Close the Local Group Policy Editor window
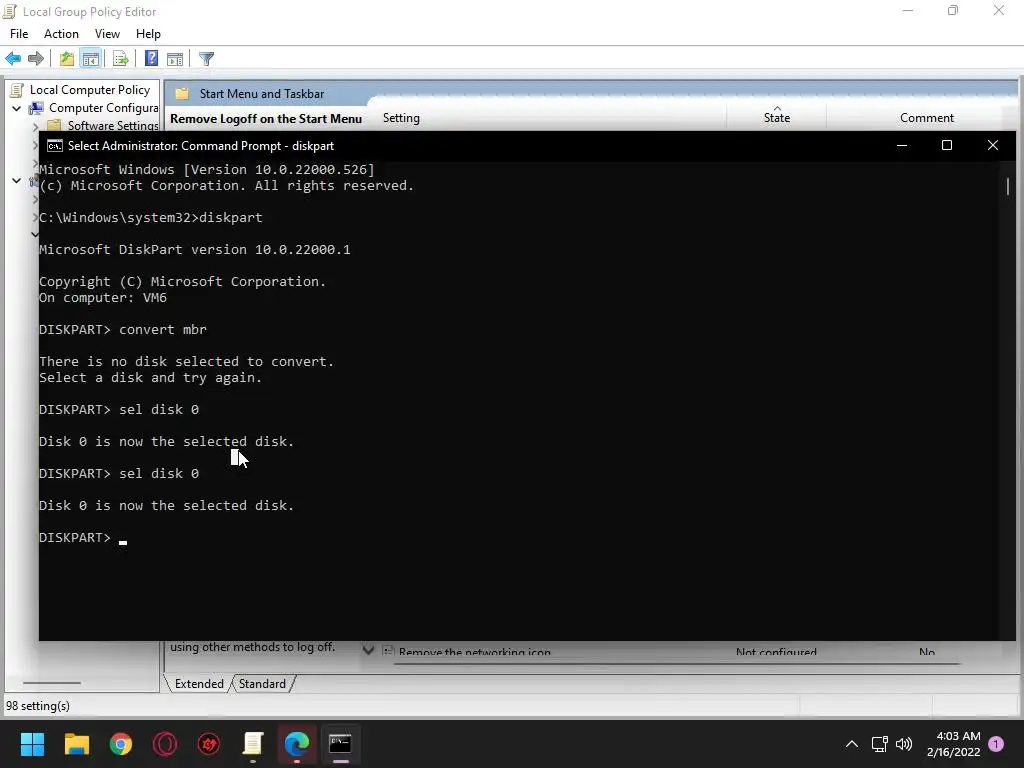This screenshot has height=768, width=1024. (x=999, y=11)
